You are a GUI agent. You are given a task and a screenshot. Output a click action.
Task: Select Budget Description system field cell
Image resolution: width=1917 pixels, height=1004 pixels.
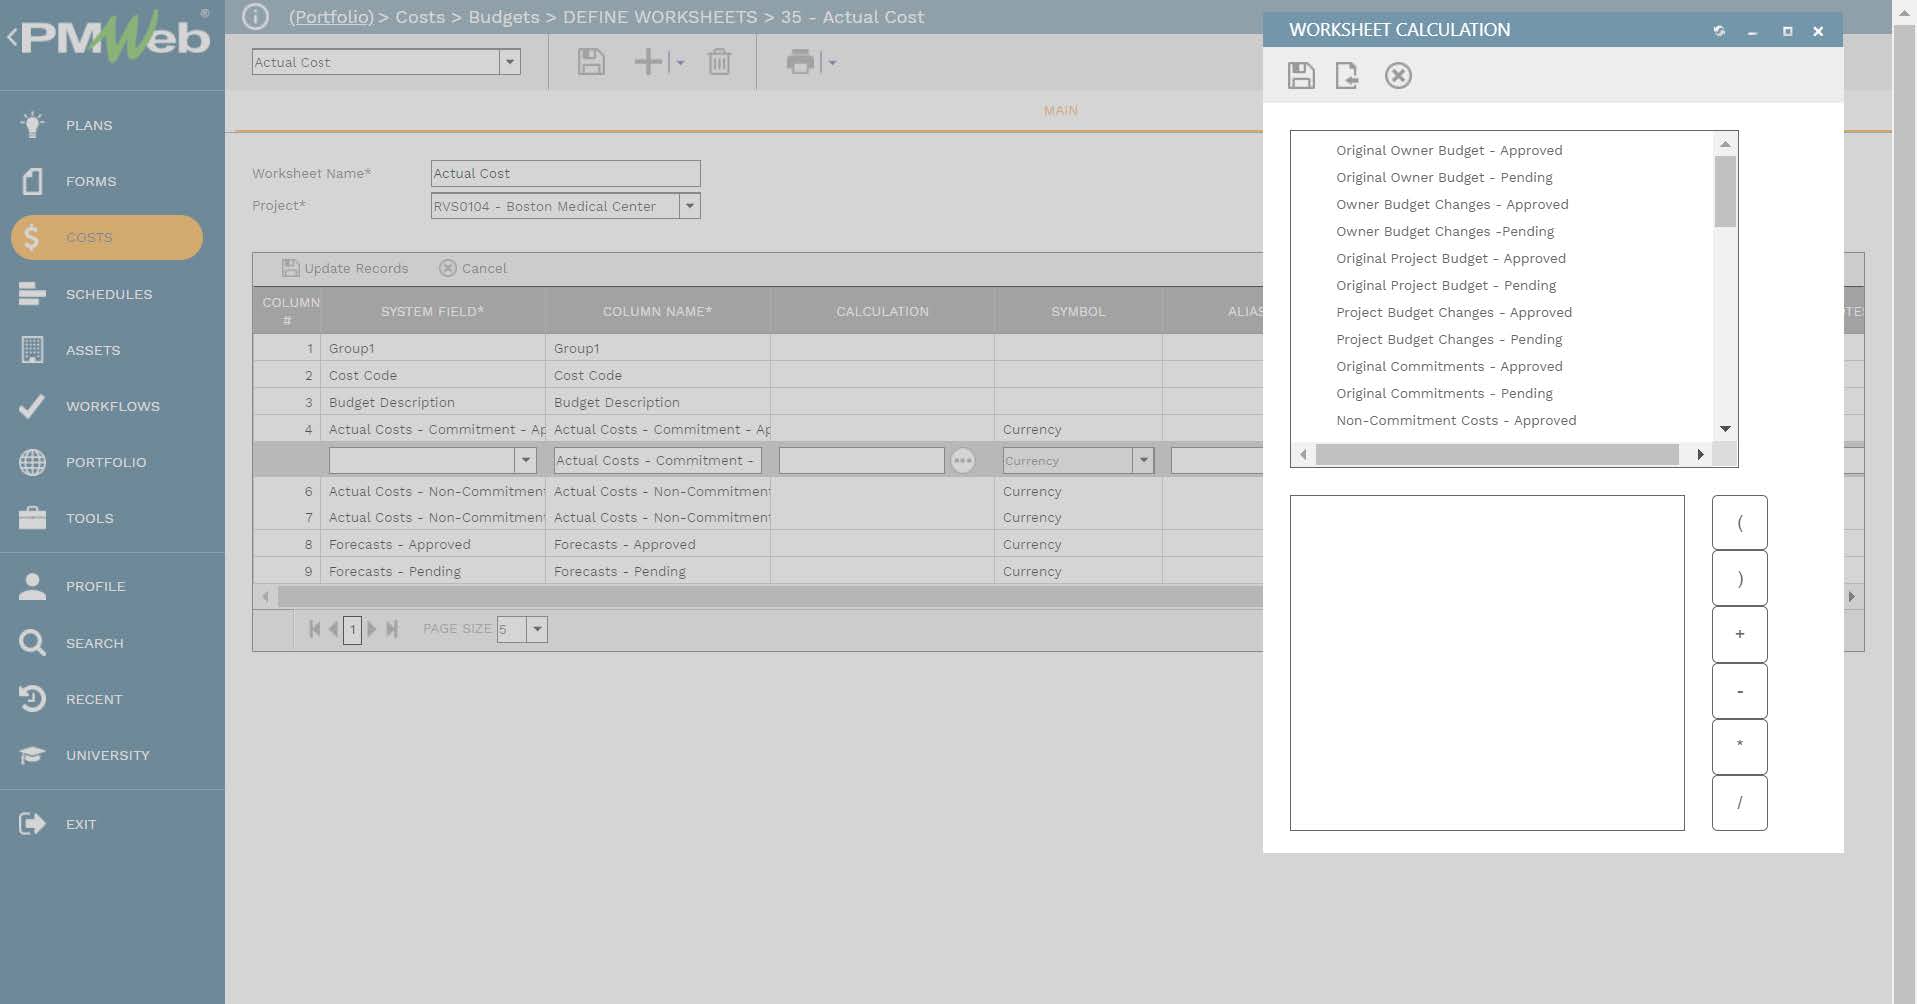click(x=433, y=402)
